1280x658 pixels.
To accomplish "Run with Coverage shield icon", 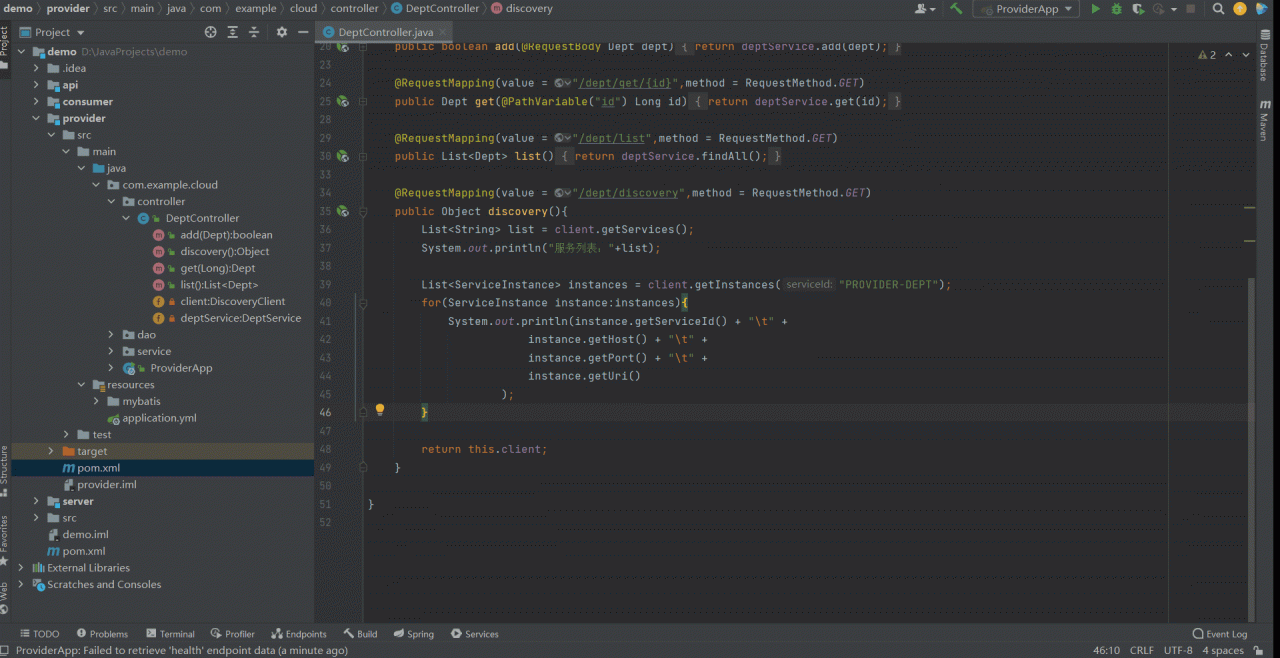I will click(1138, 9).
